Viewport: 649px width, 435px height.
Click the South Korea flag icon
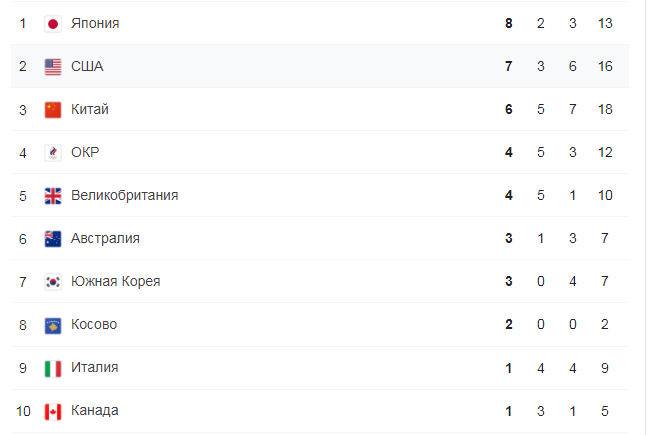click(53, 282)
